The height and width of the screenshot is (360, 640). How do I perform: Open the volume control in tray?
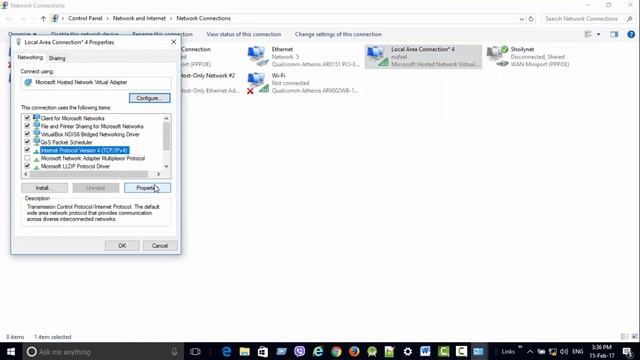coord(564,351)
